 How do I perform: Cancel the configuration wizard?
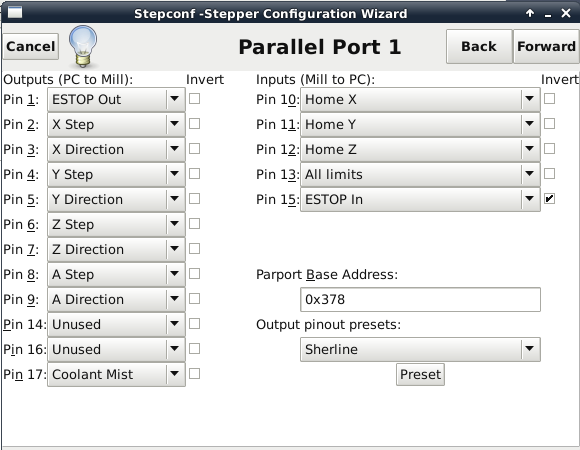[x=31, y=47]
